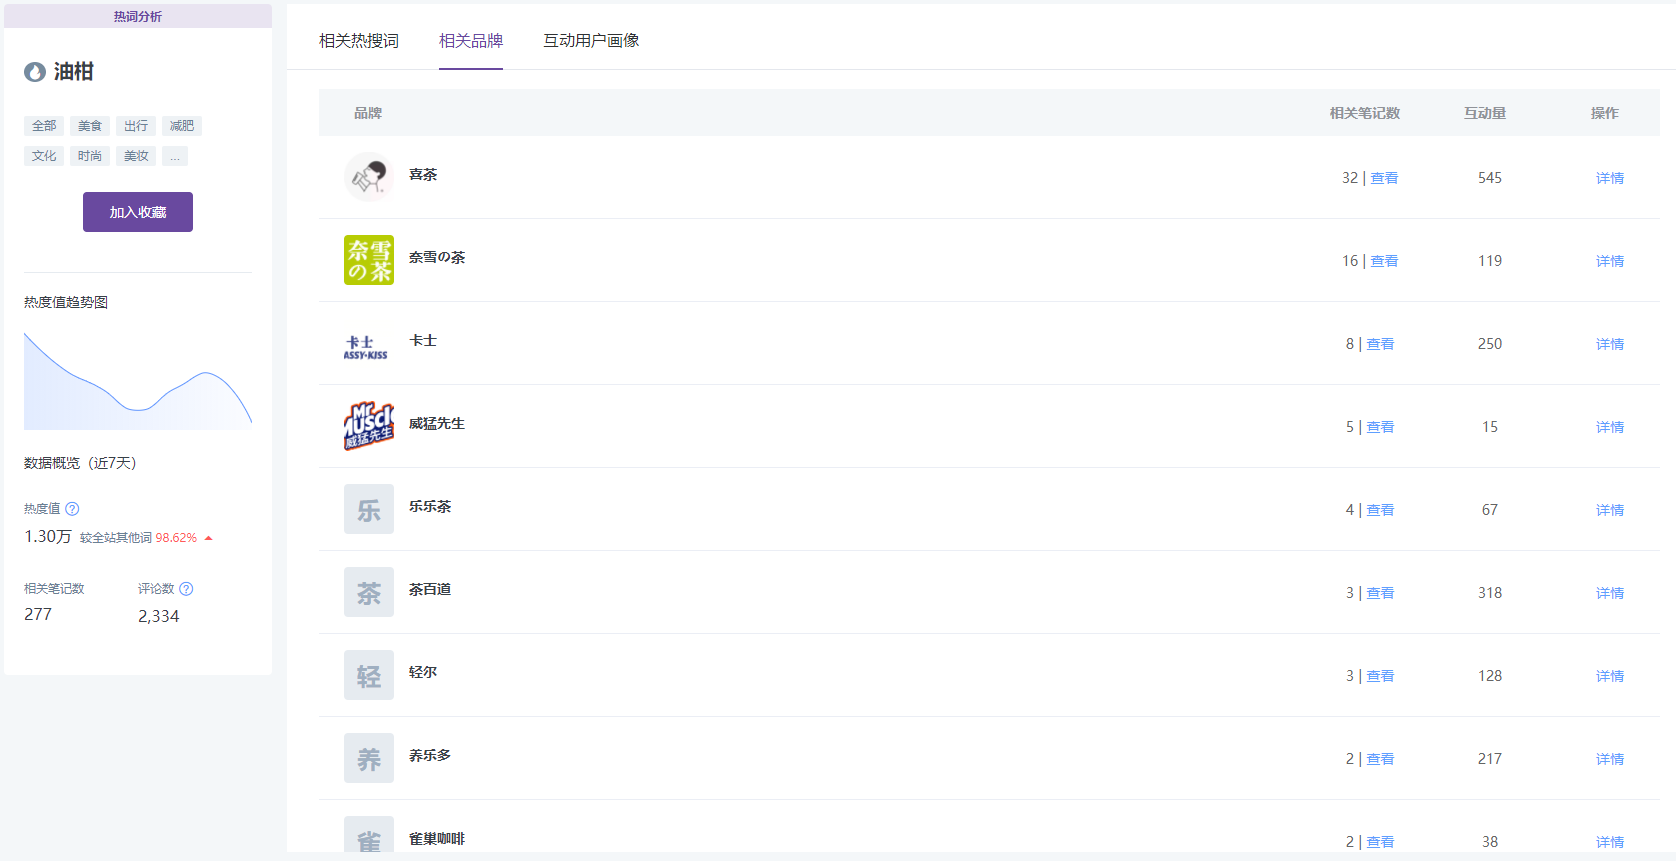Click the 98.62% comparison value
Image resolution: width=1676 pixels, height=861 pixels.
(176, 538)
